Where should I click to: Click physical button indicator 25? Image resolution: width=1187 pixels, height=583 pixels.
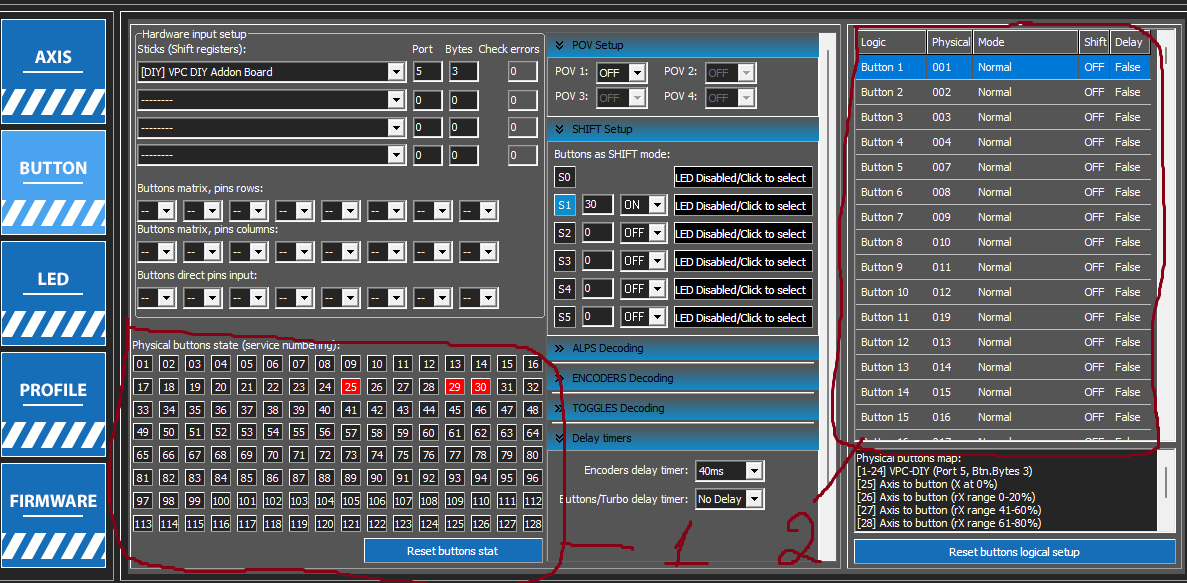click(x=350, y=387)
